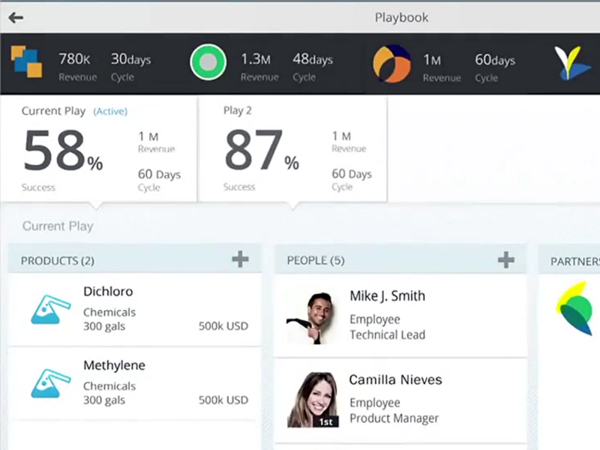Click the PRODUCTS (2) section header
This screenshot has width=600, height=450.
click(58, 261)
